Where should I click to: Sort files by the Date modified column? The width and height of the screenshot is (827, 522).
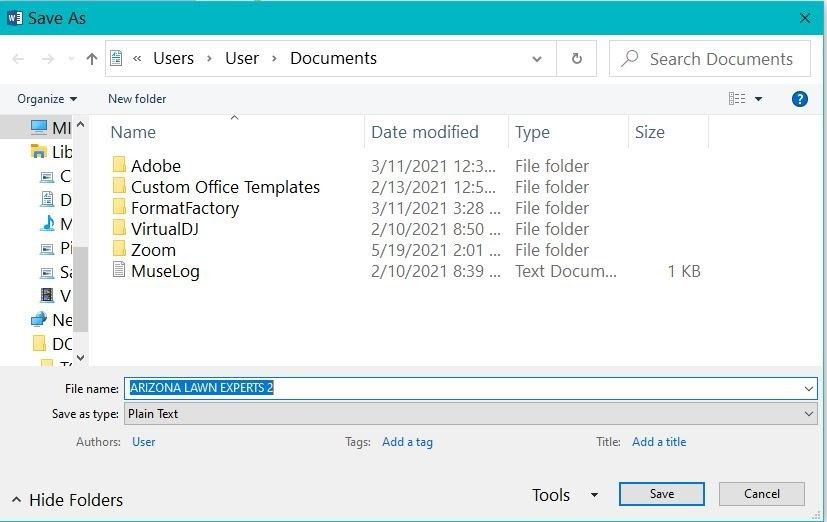pos(425,132)
